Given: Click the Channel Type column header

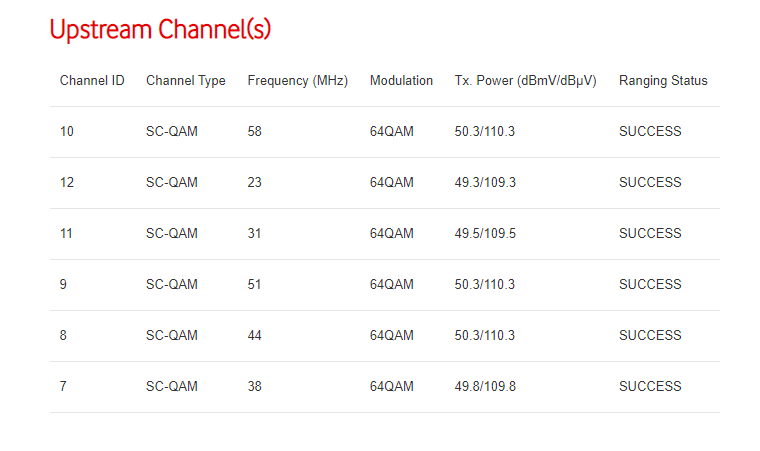Looking at the screenshot, I should tap(186, 81).
